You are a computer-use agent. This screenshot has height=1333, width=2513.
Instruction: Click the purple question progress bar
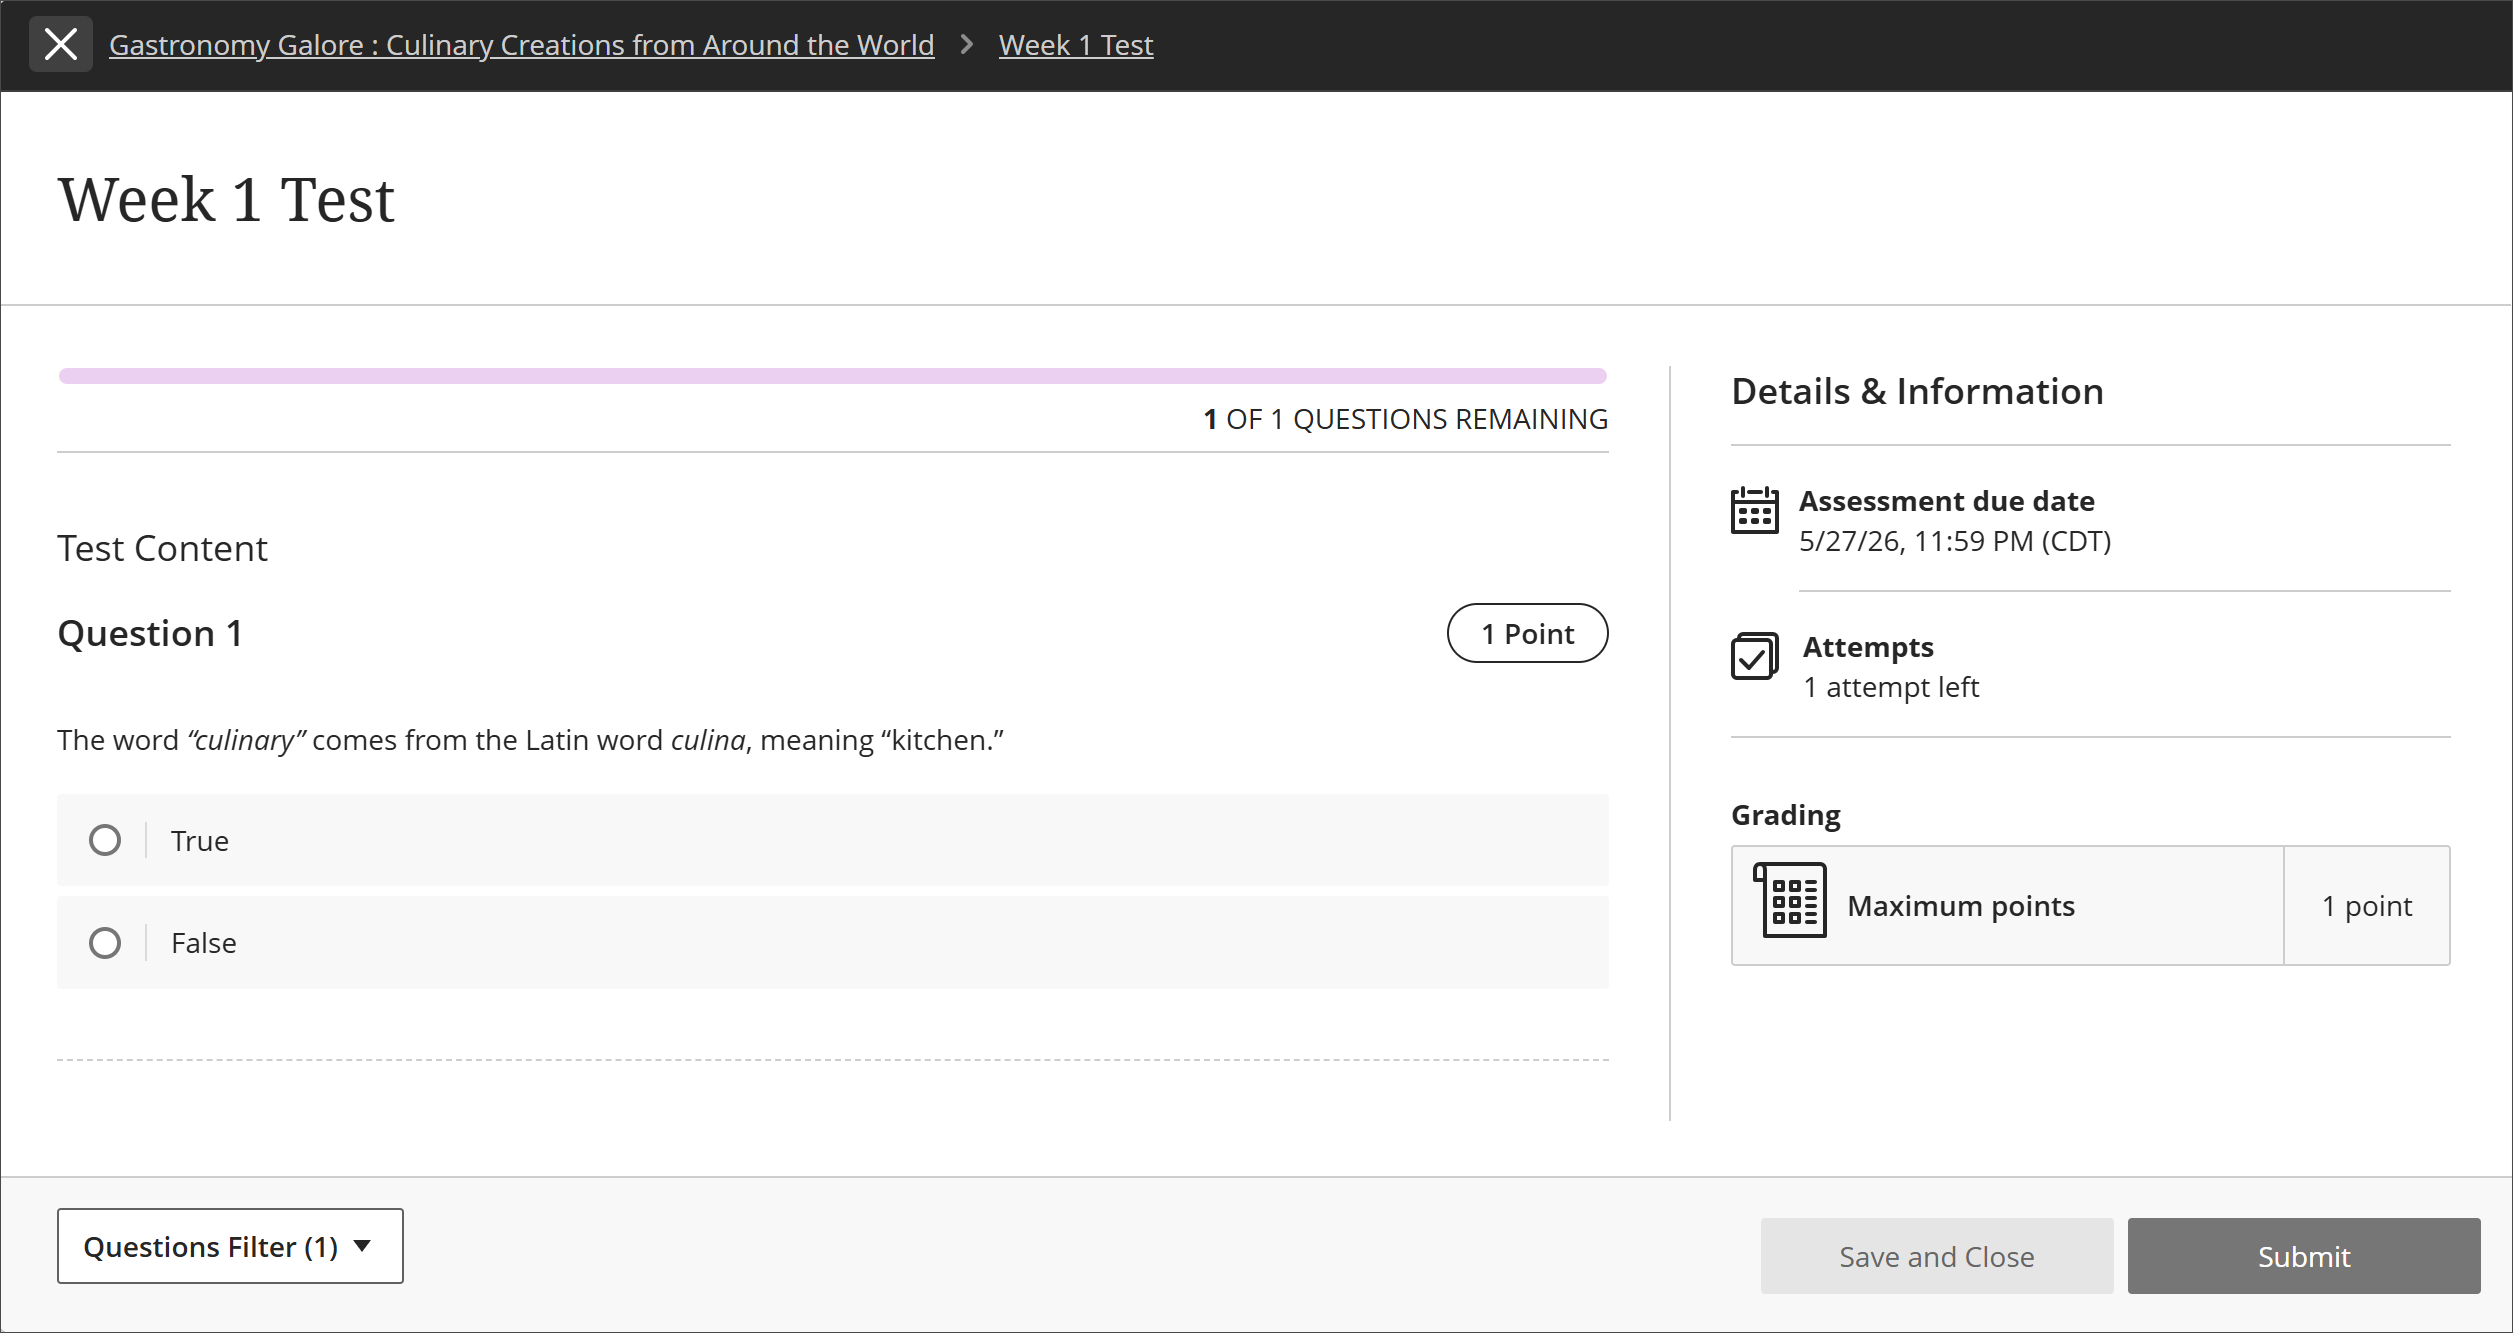833,376
